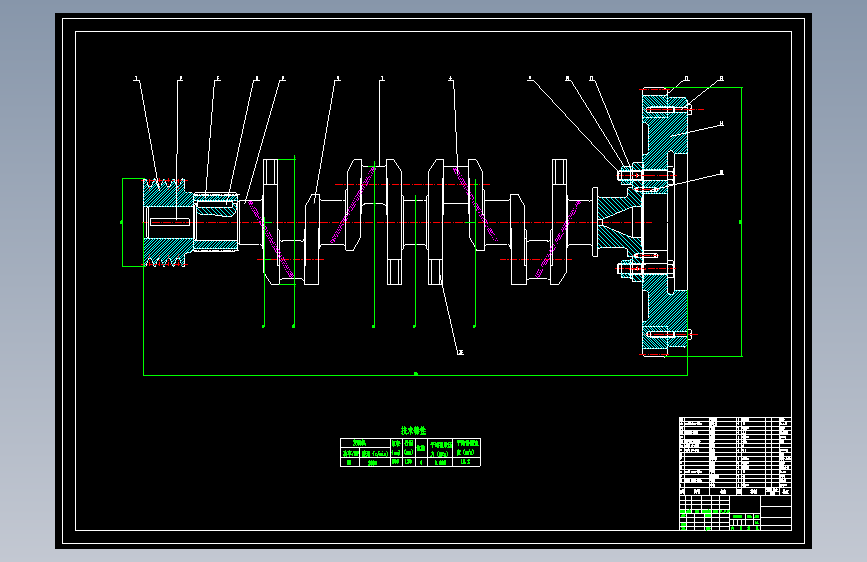Image resolution: width=867 pixels, height=562 pixels.
Task: Click the green technical characteristics heading above the table
Action: [x=413, y=430]
